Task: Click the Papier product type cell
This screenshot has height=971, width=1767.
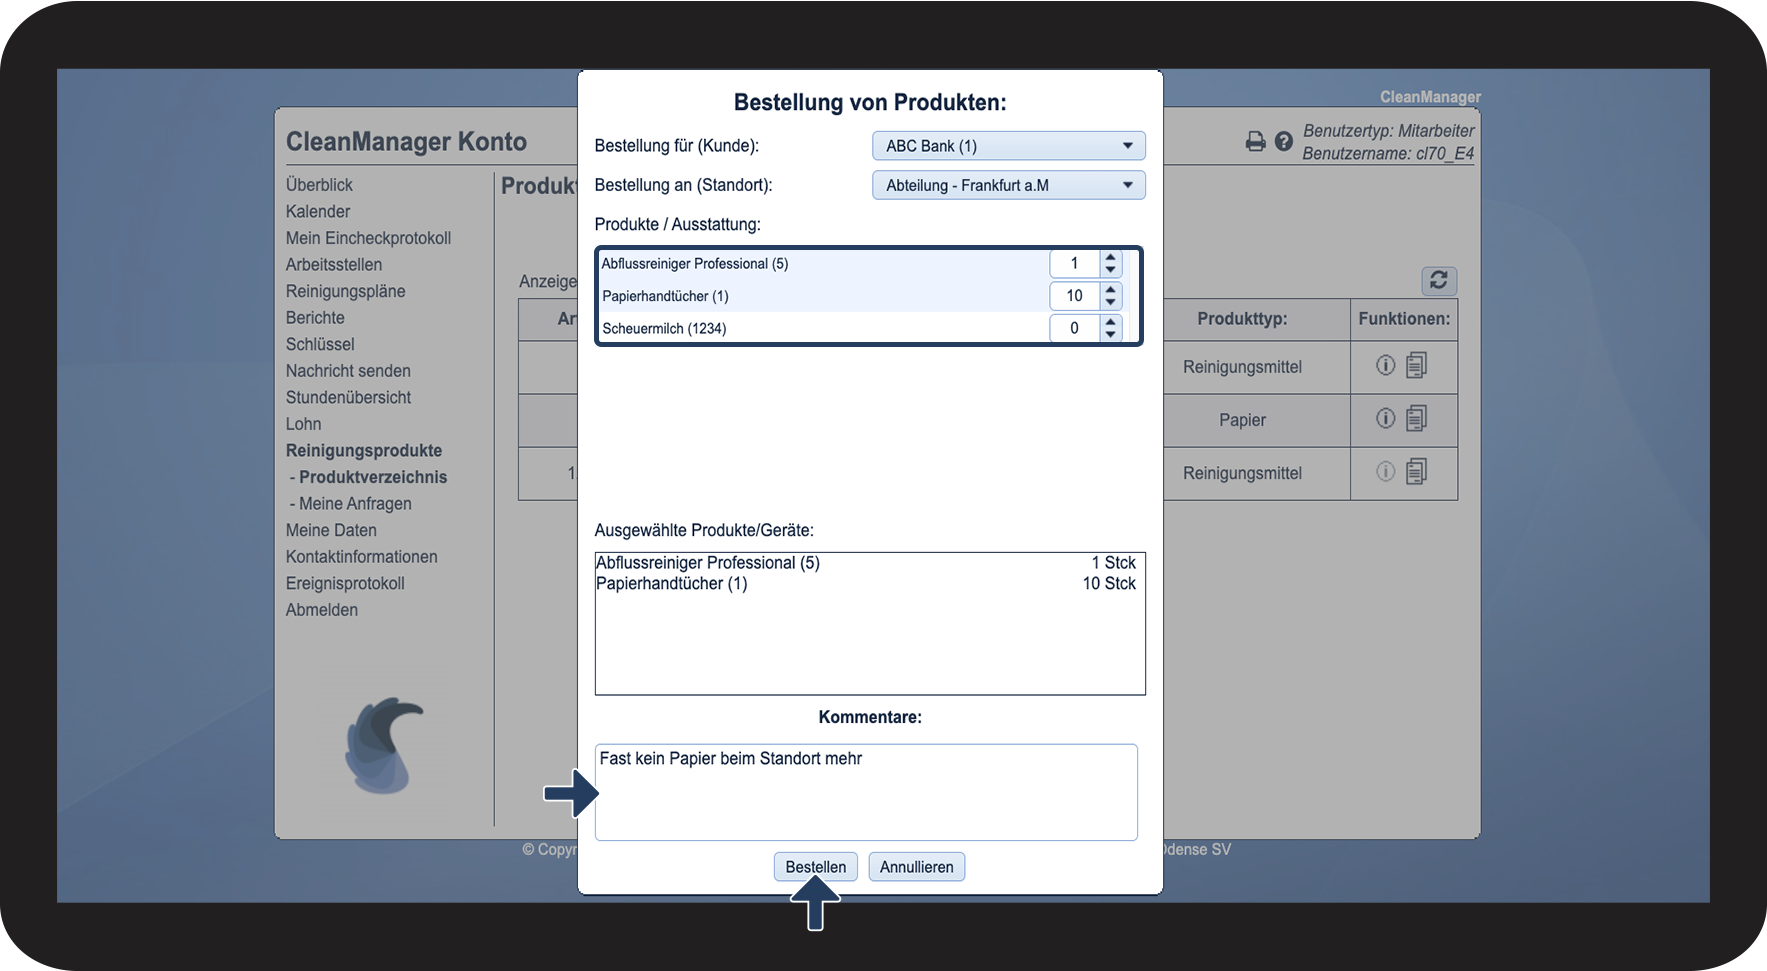Action: [x=1242, y=420]
